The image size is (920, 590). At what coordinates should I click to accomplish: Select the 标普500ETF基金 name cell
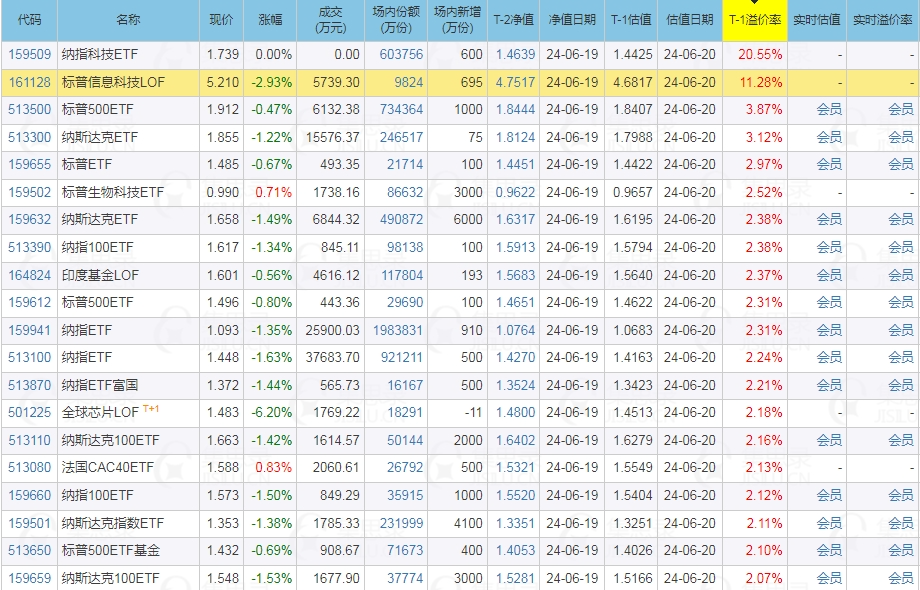pyautogui.click(x=128, y=550)
